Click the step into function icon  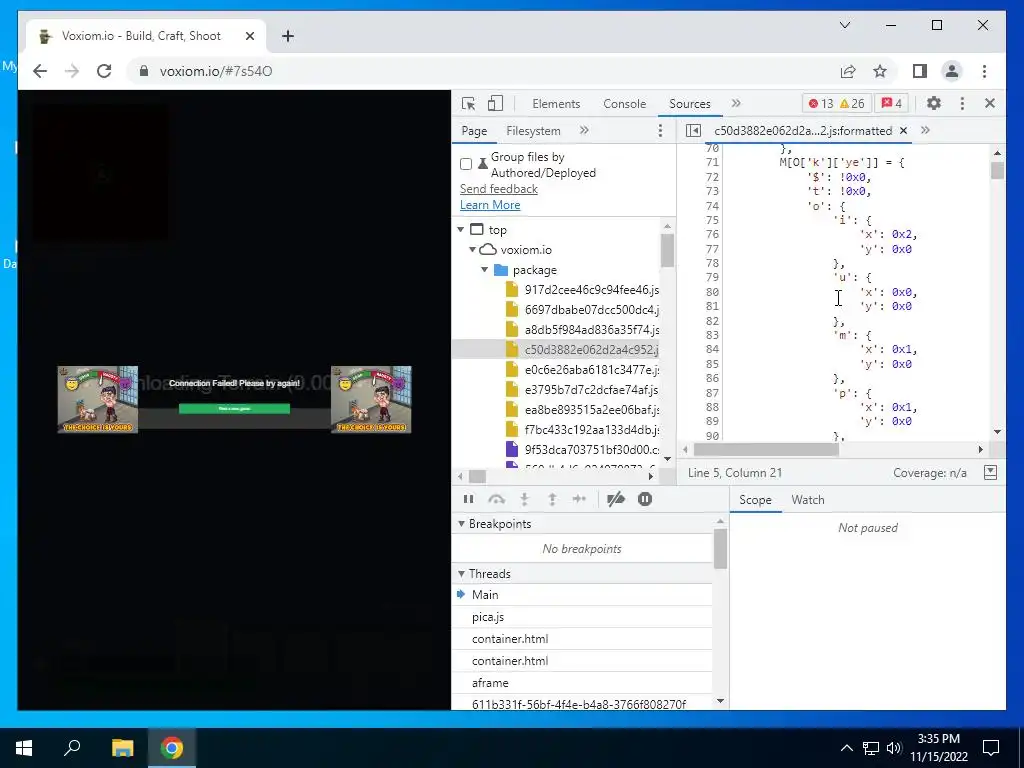click(x=524, y=500)
